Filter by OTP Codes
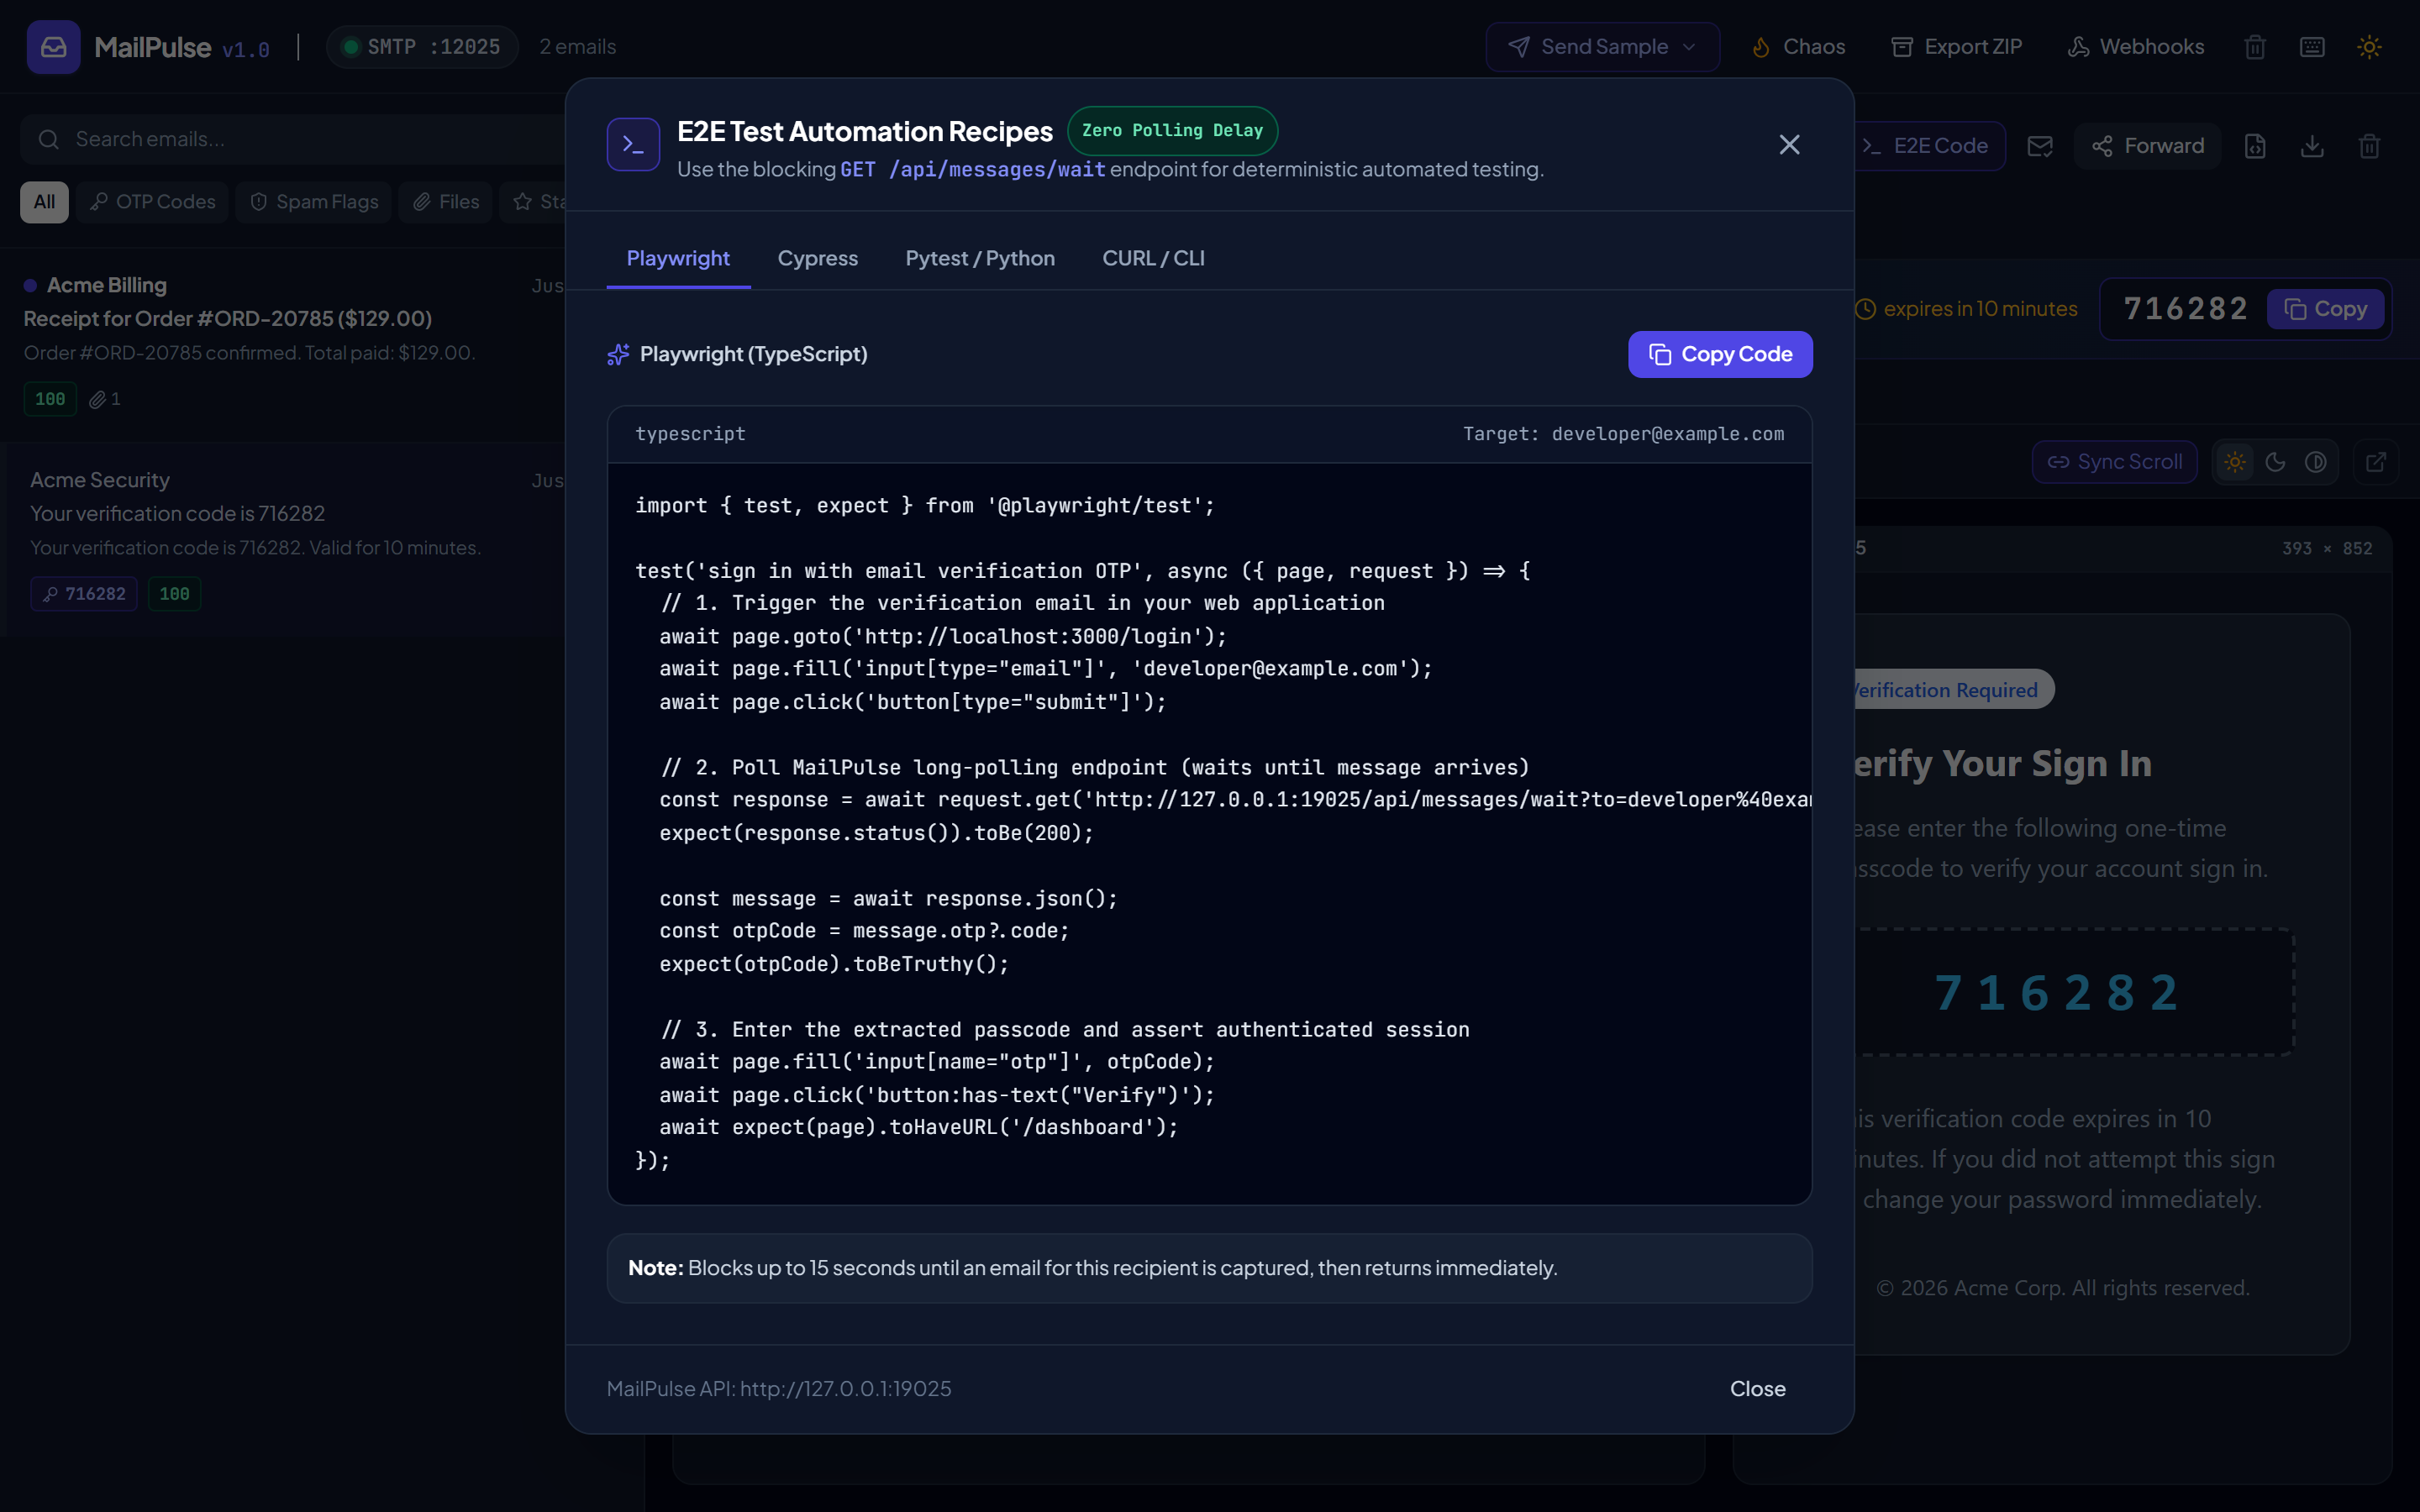This screenshot has width=2420, height=1512. pos(152,202)
